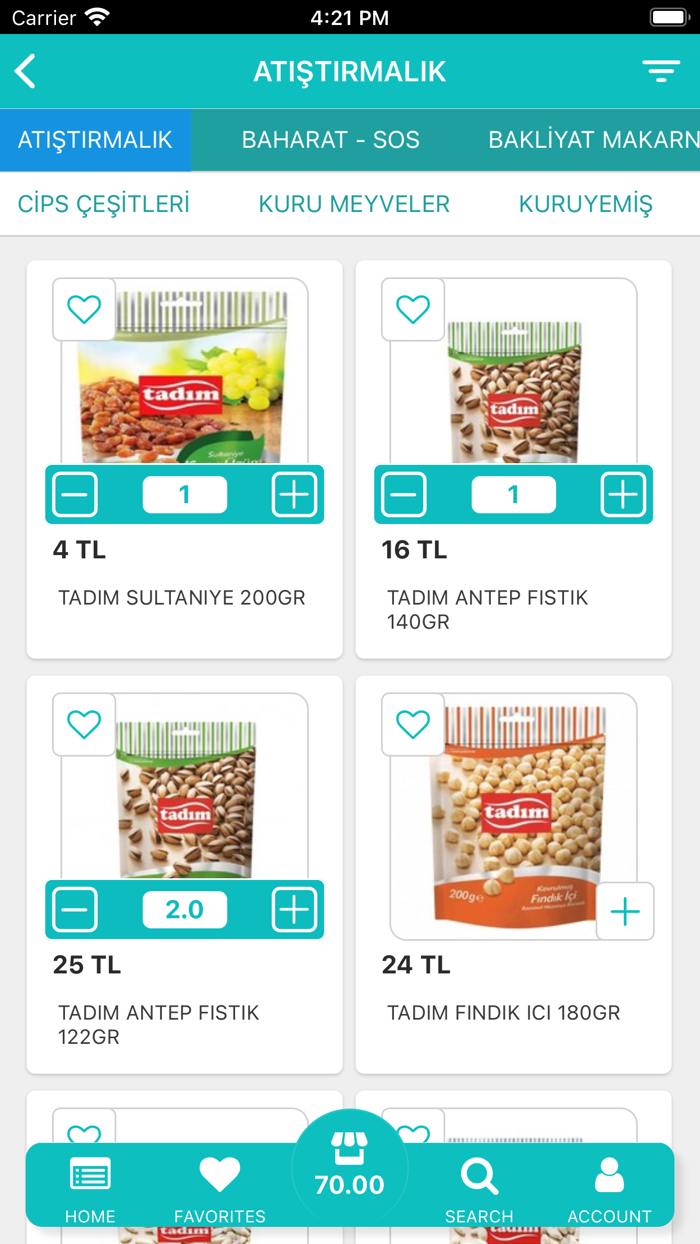Tap the Wi-Fi icon in status bar
Image resolution: width=700 pixels, height=1244 pixels.
tap(97, 16)
